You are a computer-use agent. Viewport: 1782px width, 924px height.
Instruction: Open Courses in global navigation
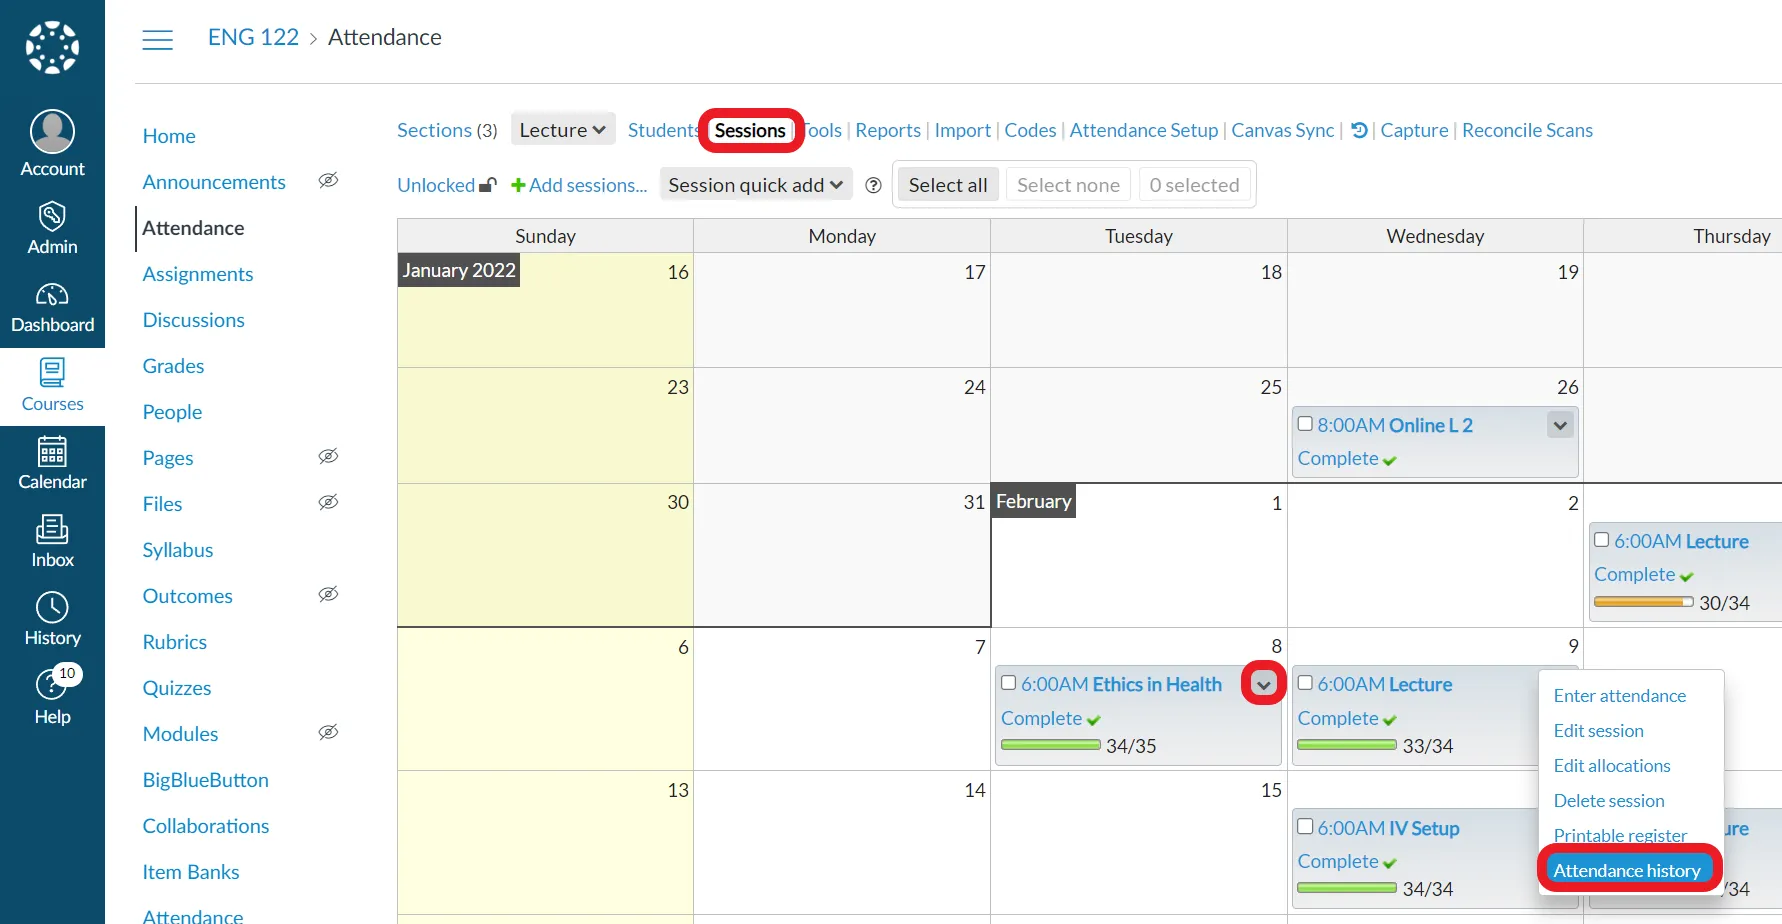[x=52, y=386]
